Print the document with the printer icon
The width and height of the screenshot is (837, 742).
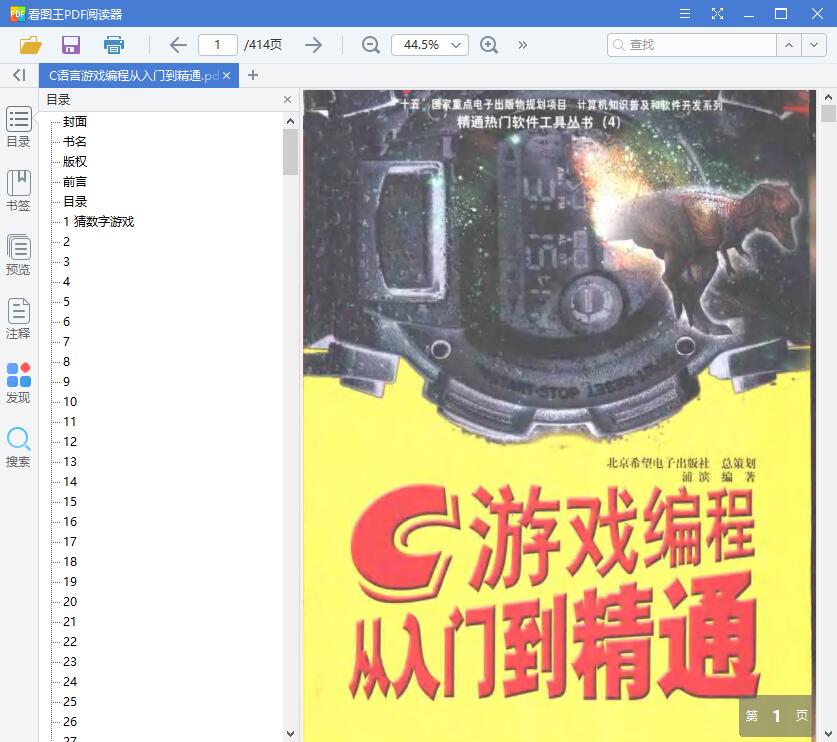click(114, 45)
